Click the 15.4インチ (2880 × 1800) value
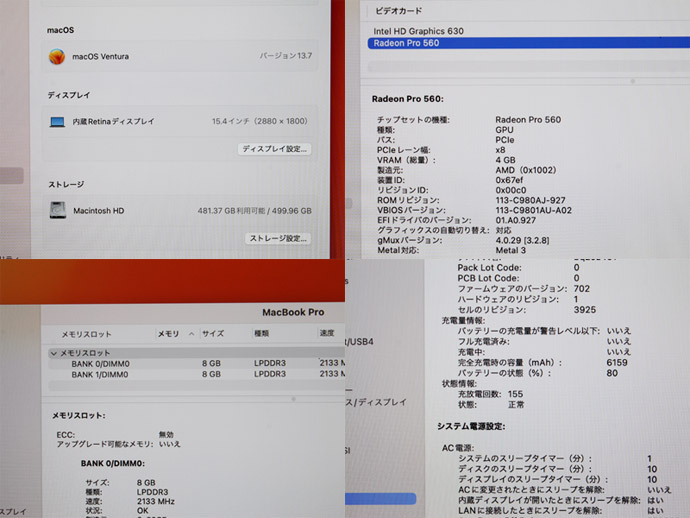This screenshot has height=518, width=690. [x=260, y=121]
